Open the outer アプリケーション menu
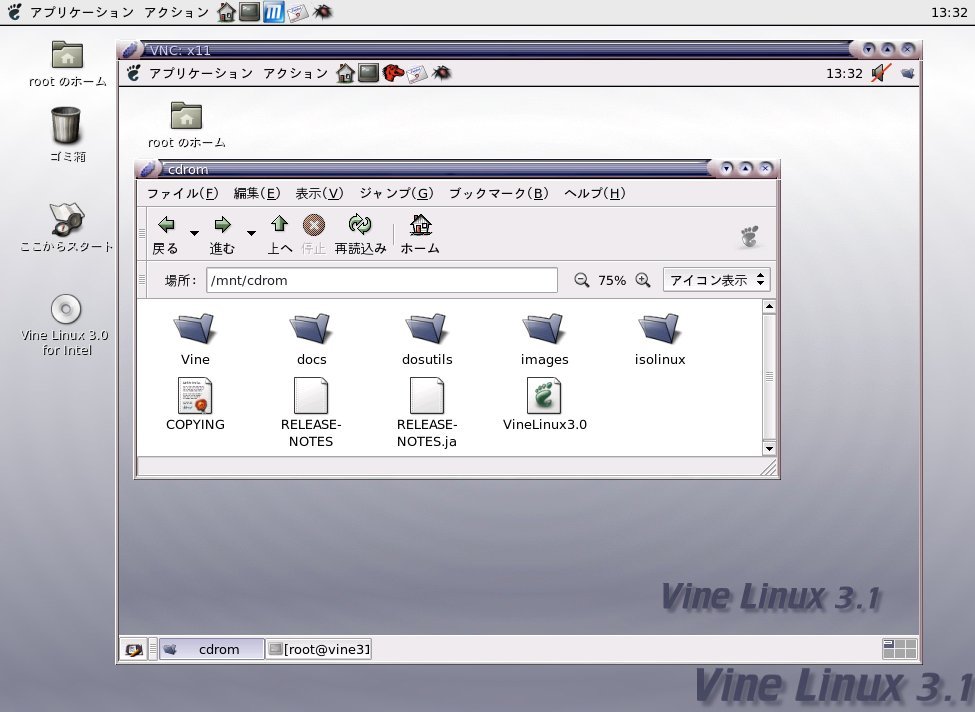The width and height of the screenshot is (975, 712). (81, 12)
